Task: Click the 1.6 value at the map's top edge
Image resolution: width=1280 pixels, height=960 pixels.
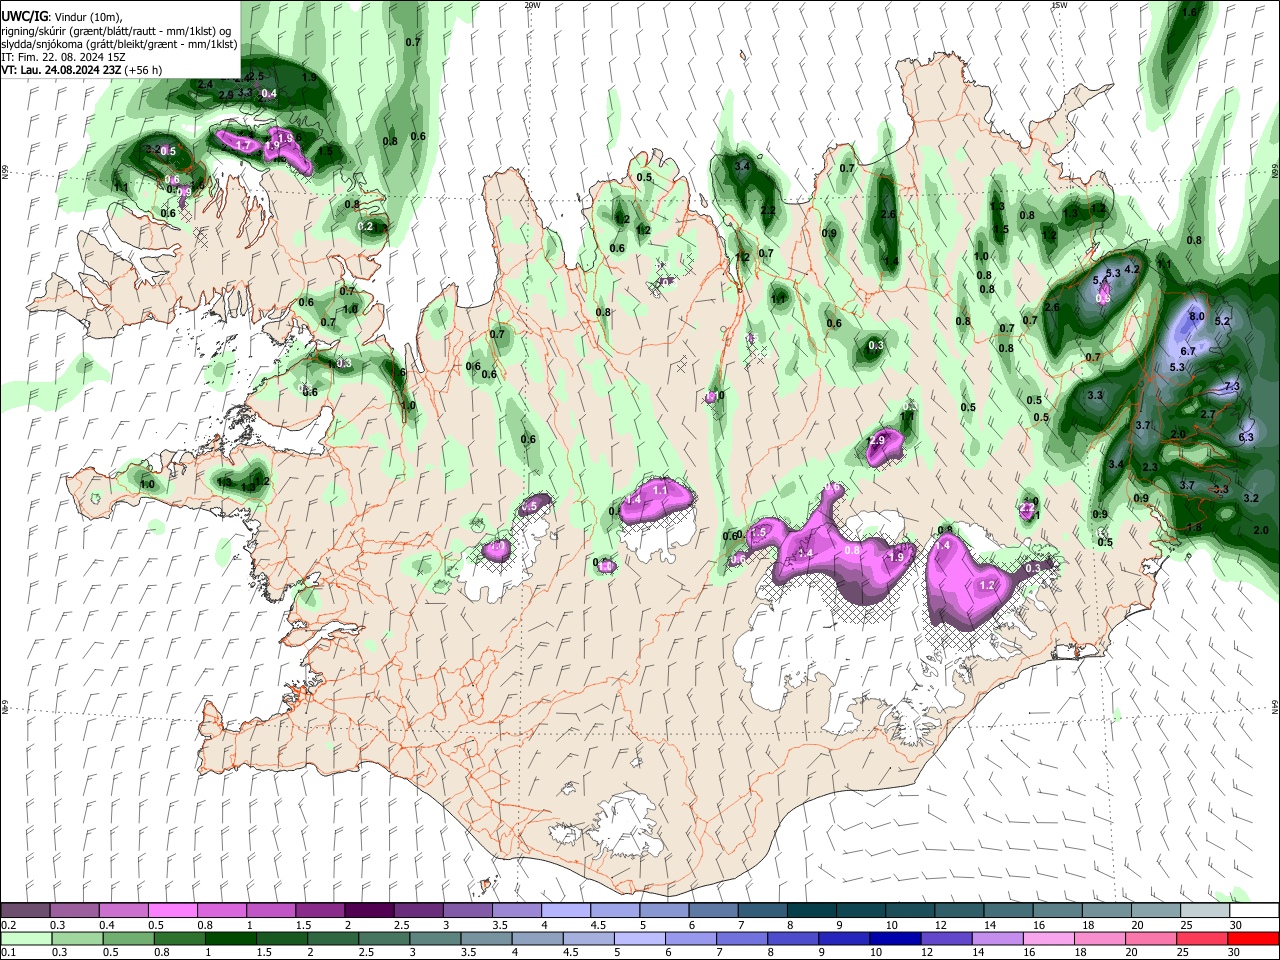Action: click(1190, 12)
